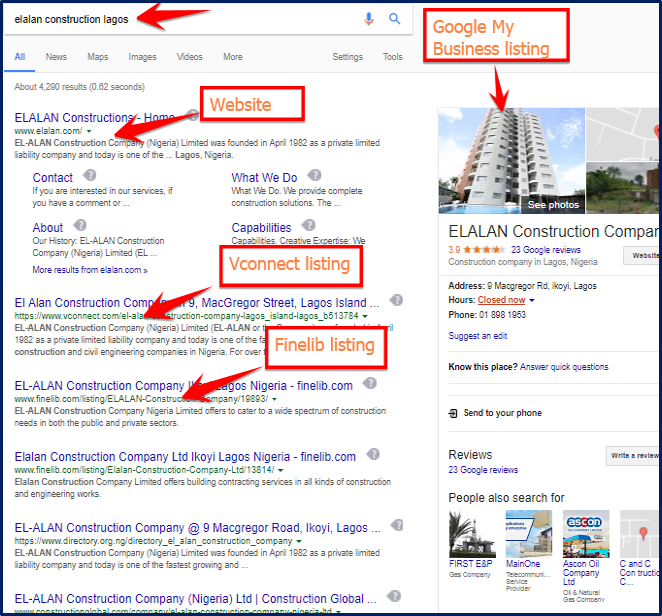
Task: Open the About sitelink
Action: click(48, 228)
